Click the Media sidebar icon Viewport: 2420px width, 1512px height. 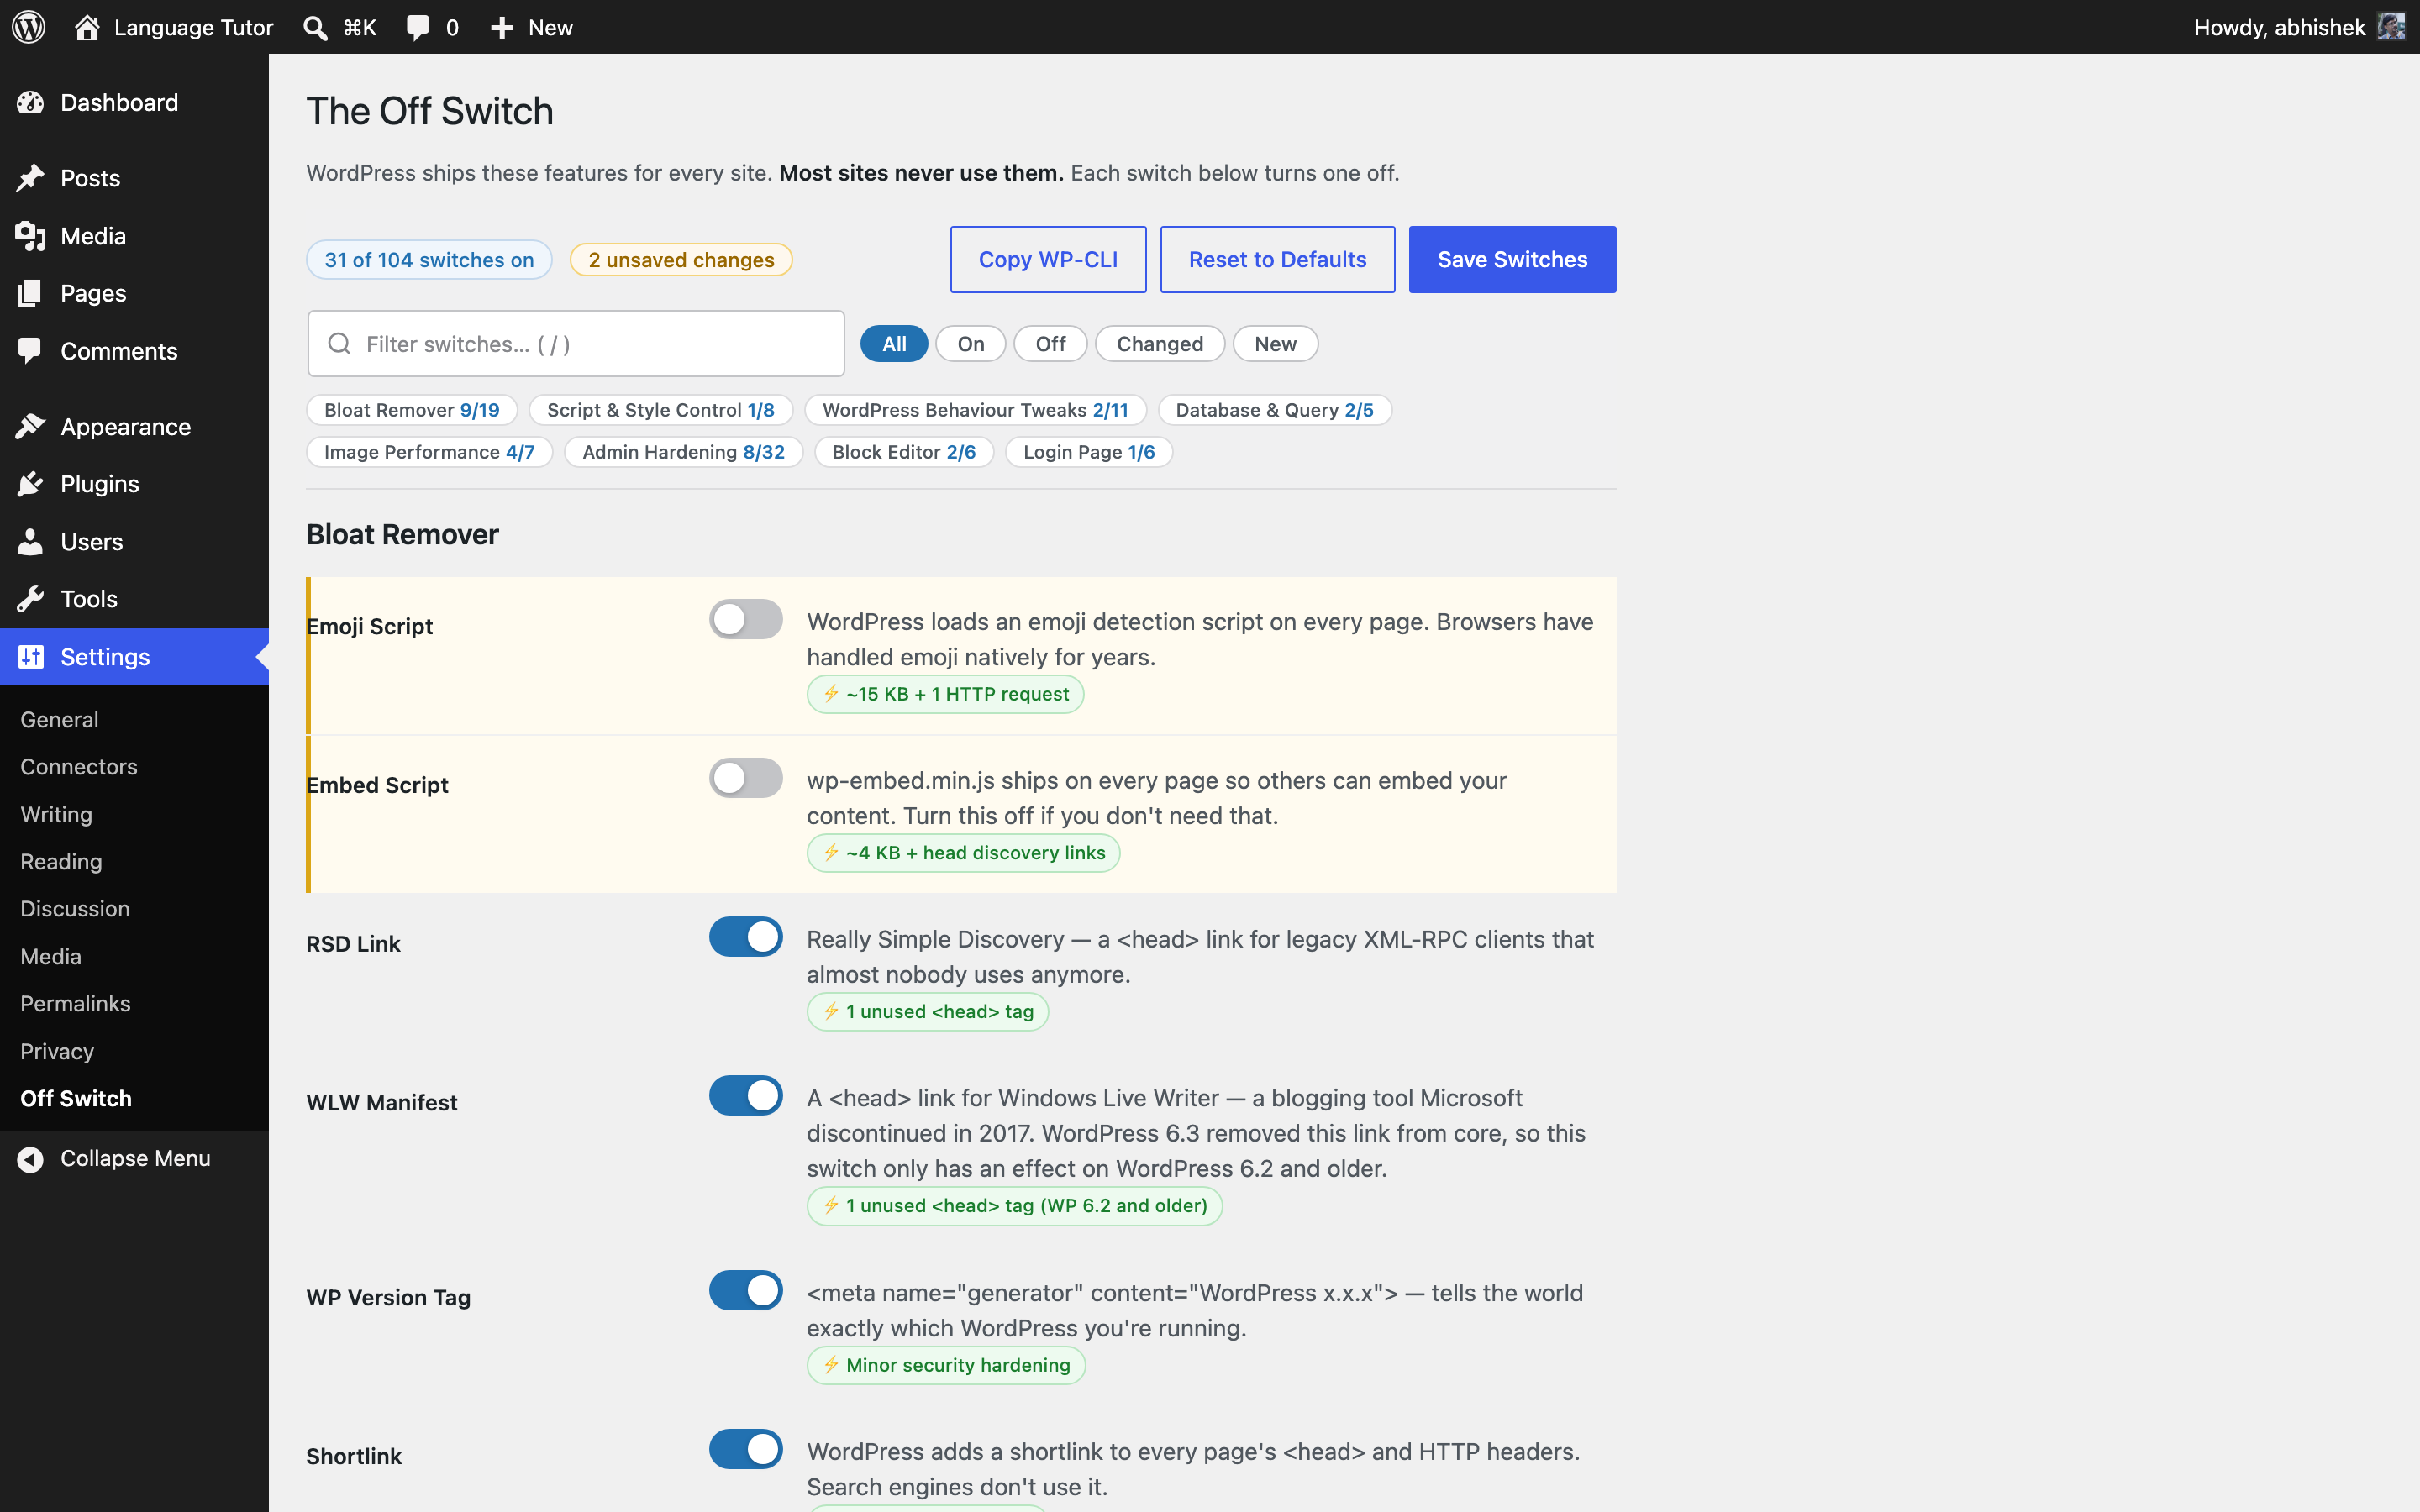pyautogui.click(x=31, y=236)
